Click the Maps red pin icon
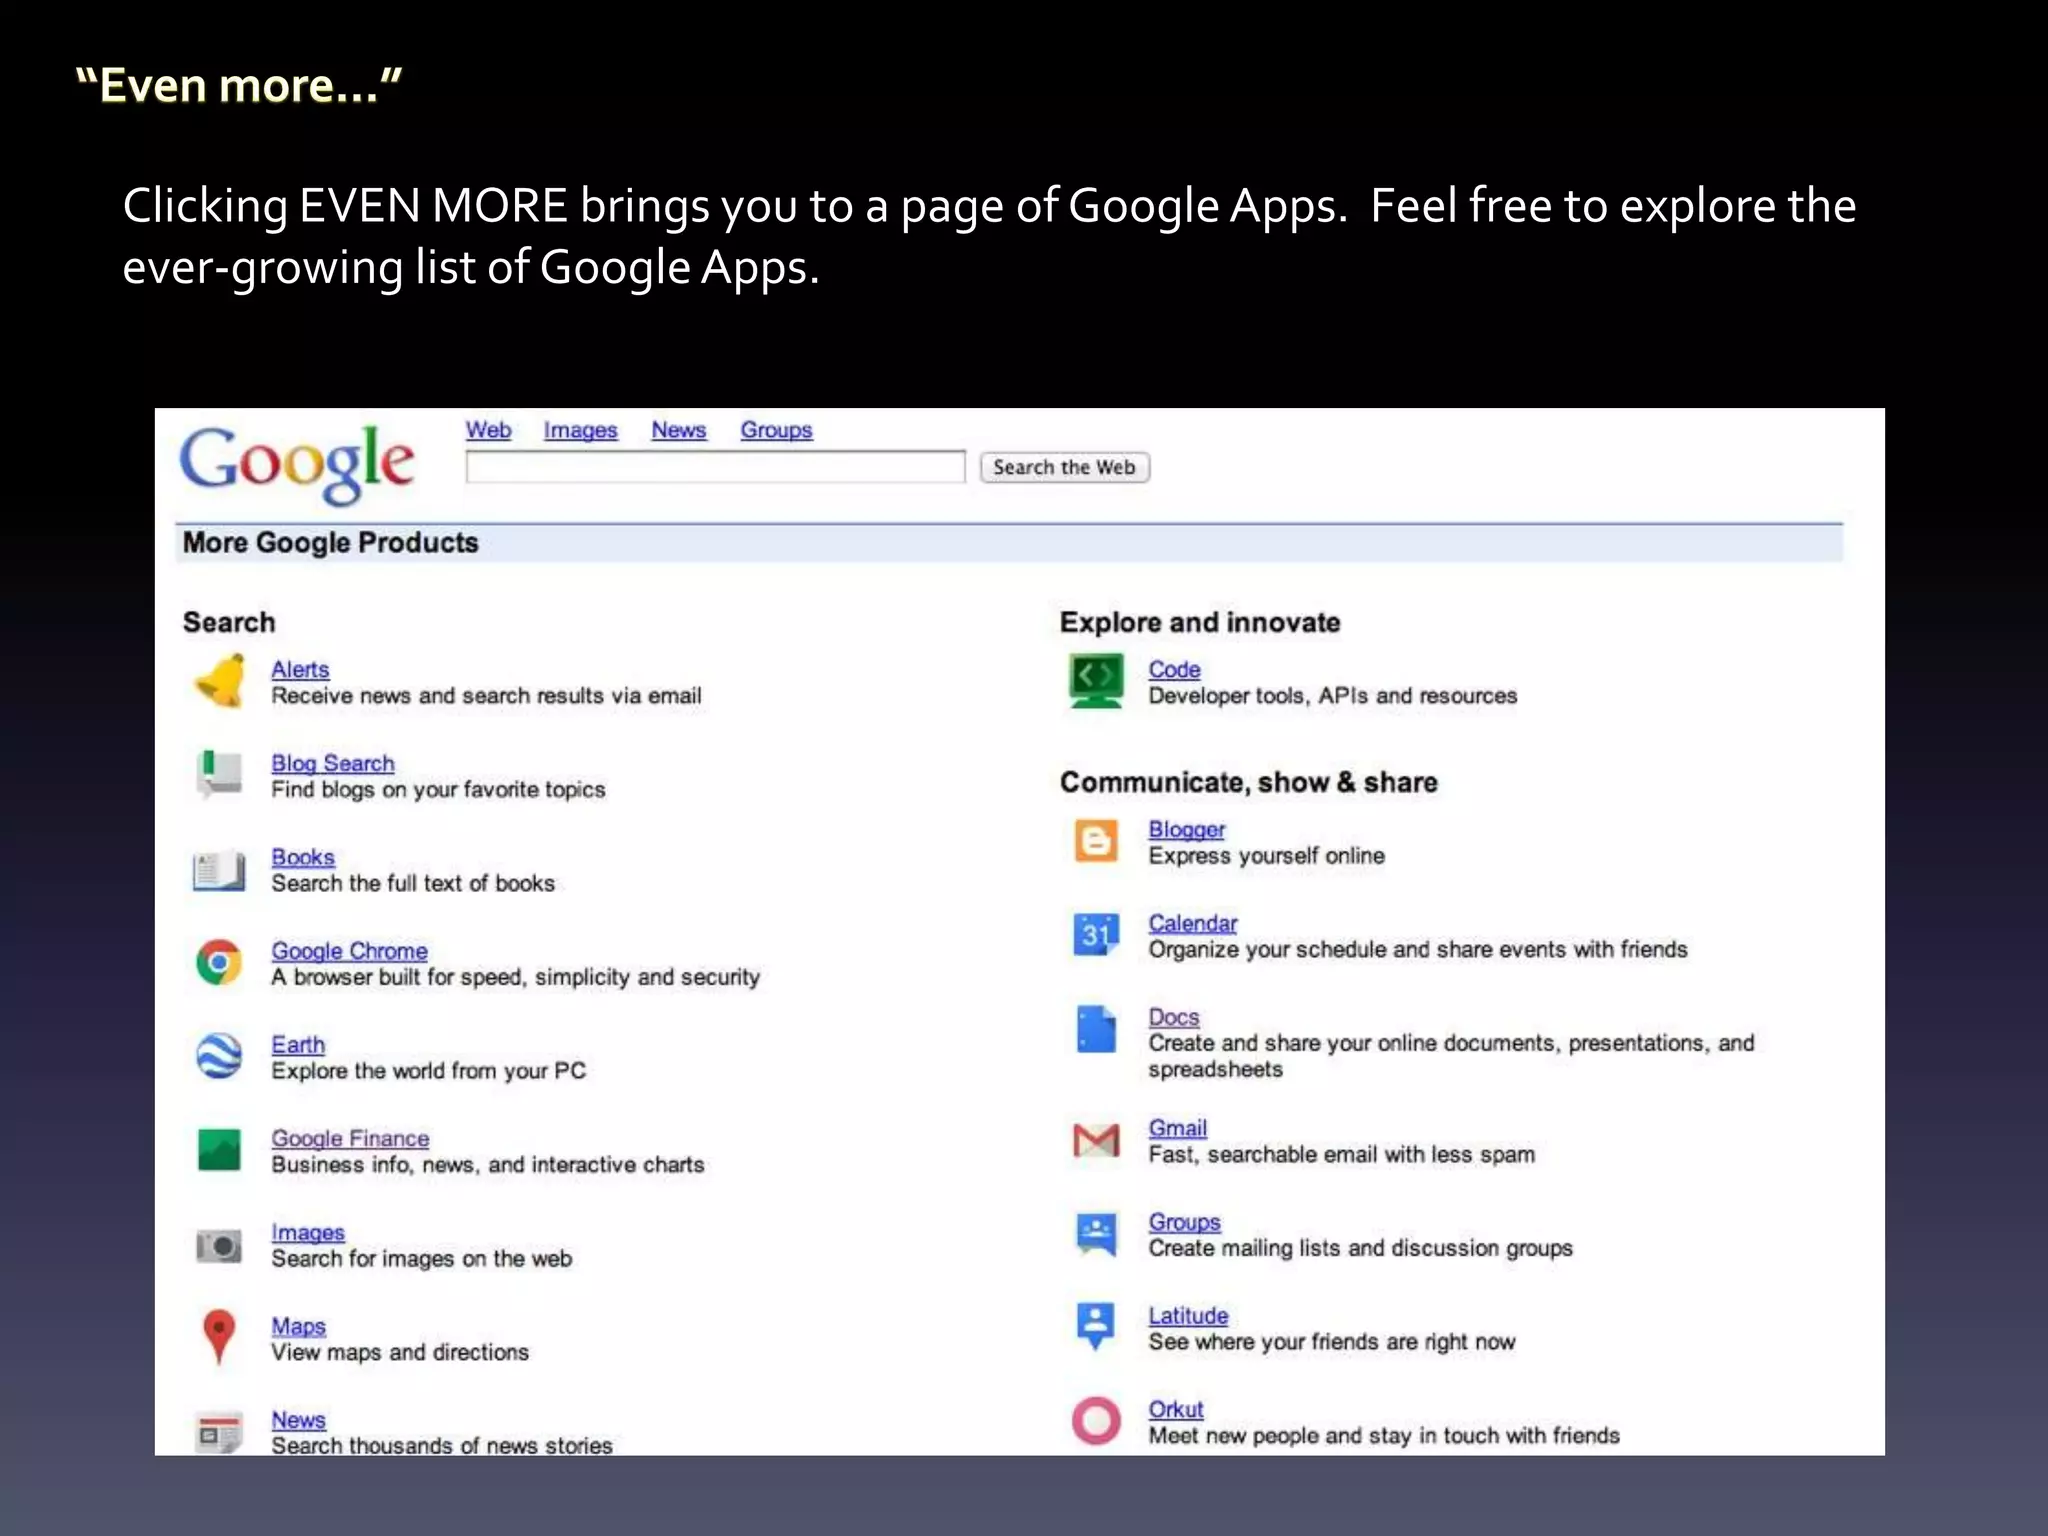 (219, 1337)
